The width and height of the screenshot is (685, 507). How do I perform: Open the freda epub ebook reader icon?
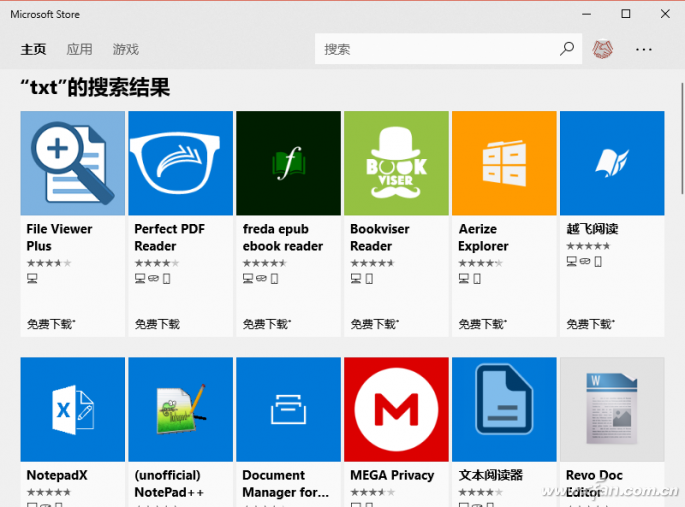(288, 163)
